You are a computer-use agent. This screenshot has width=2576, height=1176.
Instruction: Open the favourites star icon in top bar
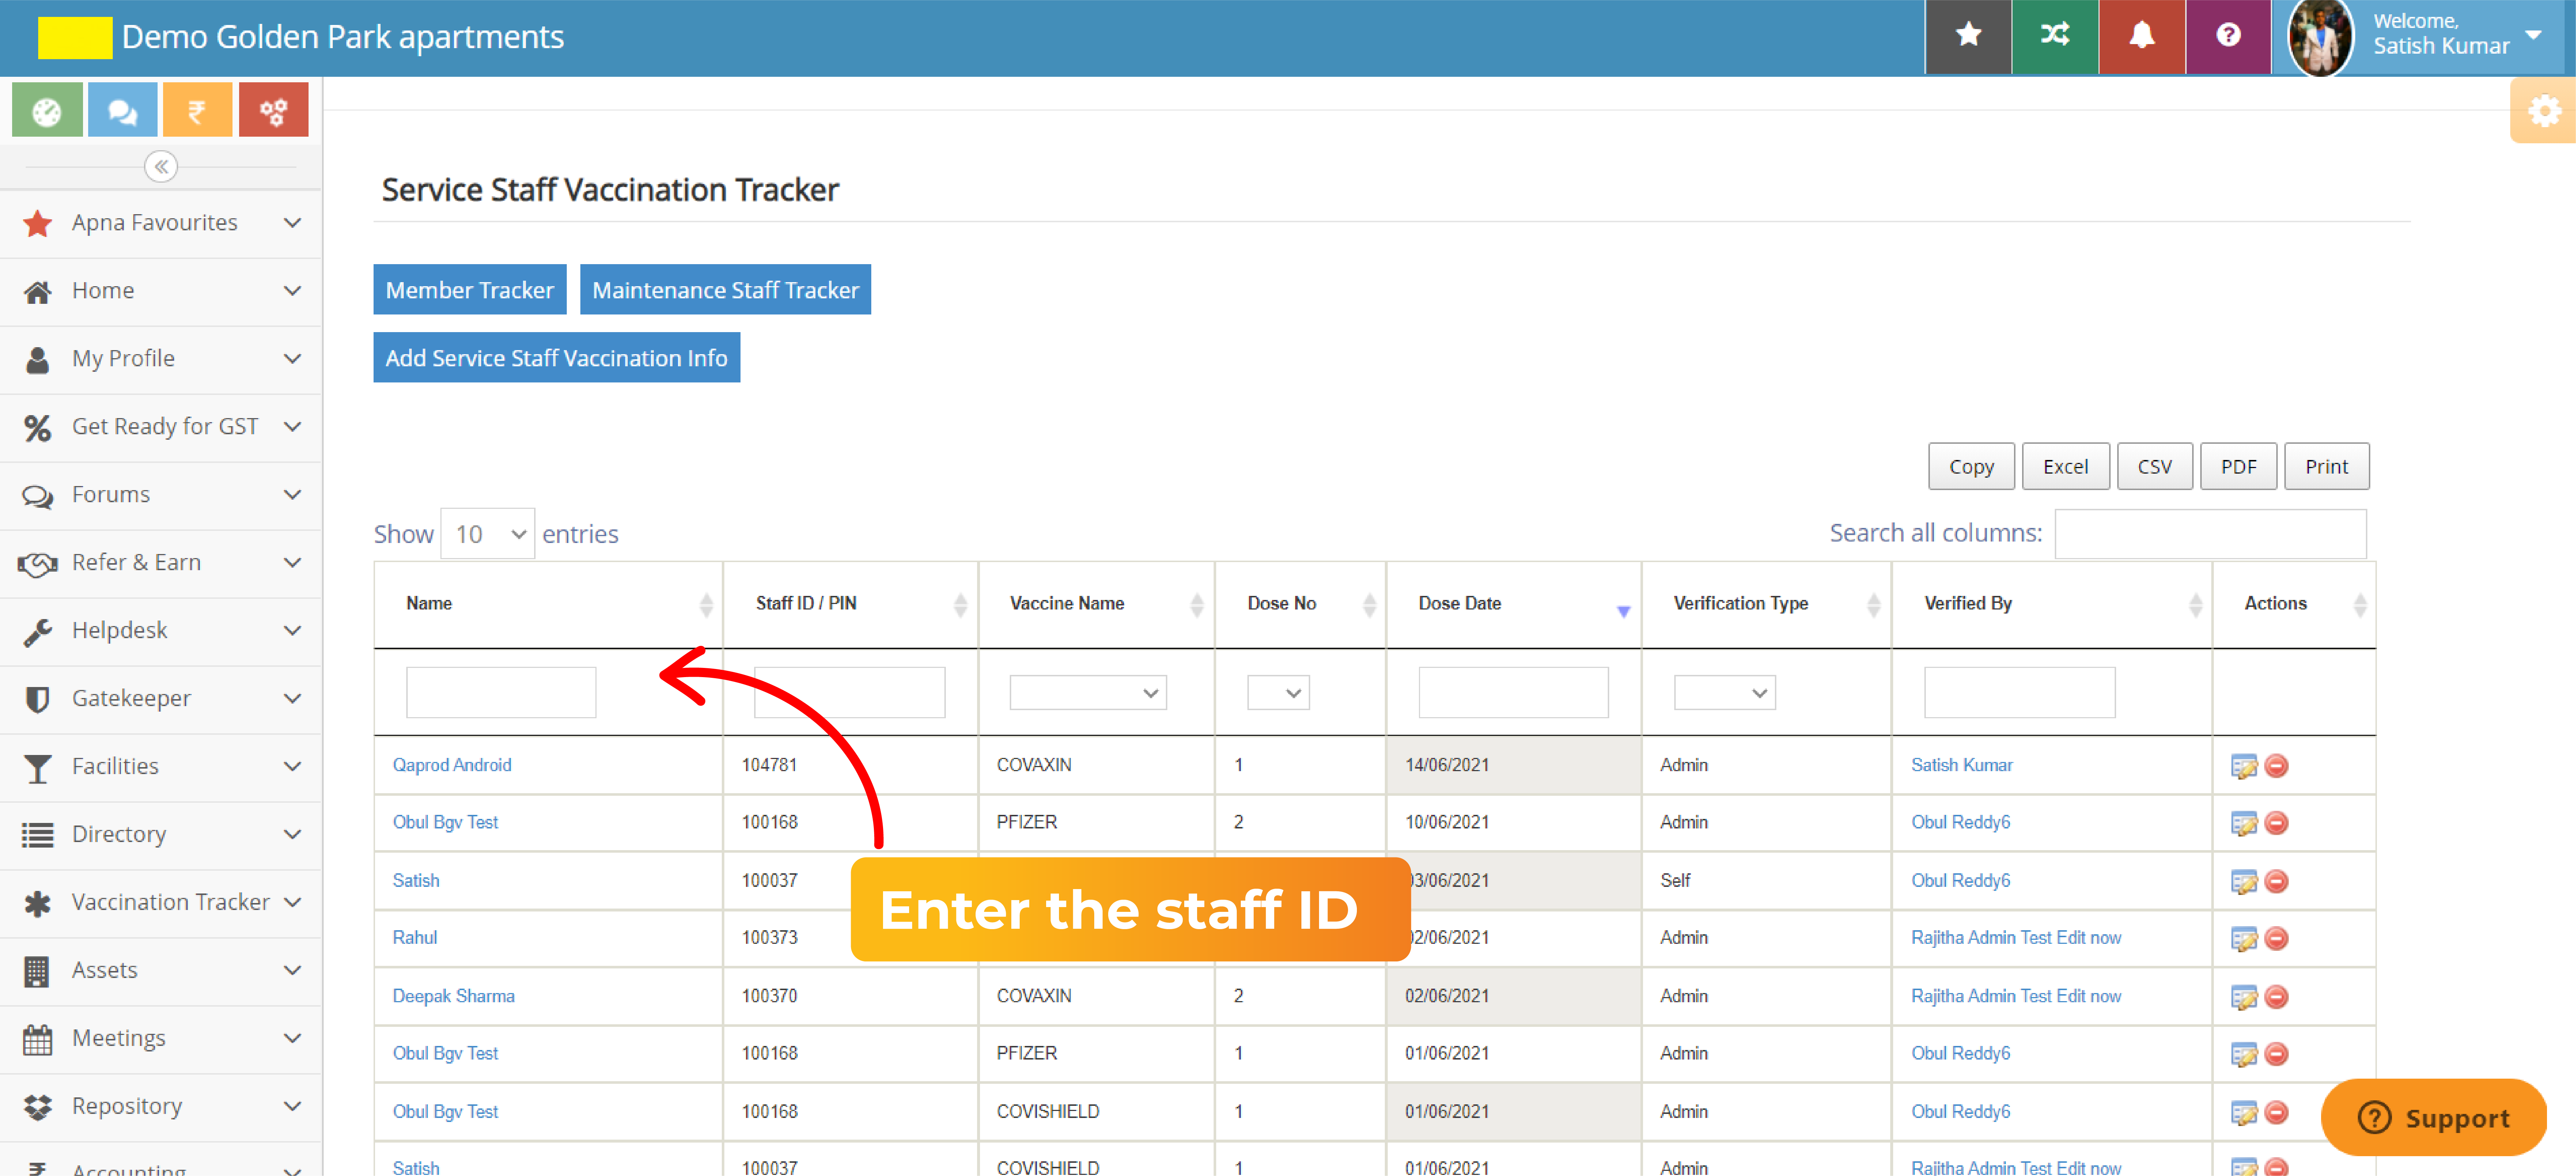(x=1968, y=36)
